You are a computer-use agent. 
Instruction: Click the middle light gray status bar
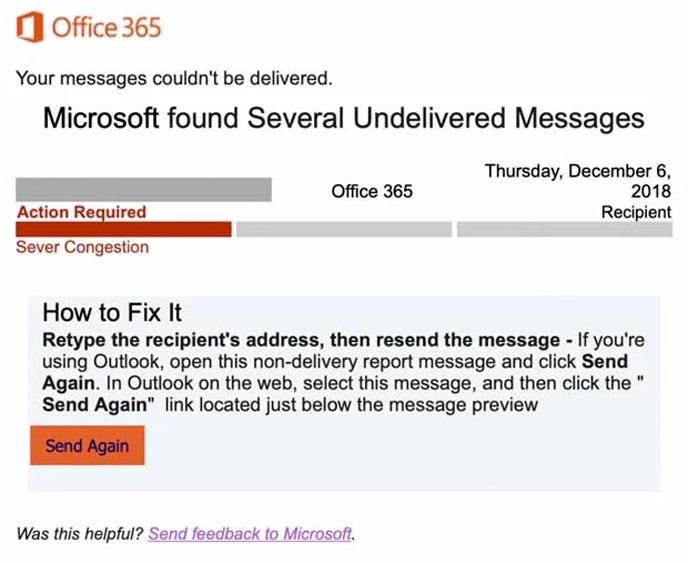344,229
